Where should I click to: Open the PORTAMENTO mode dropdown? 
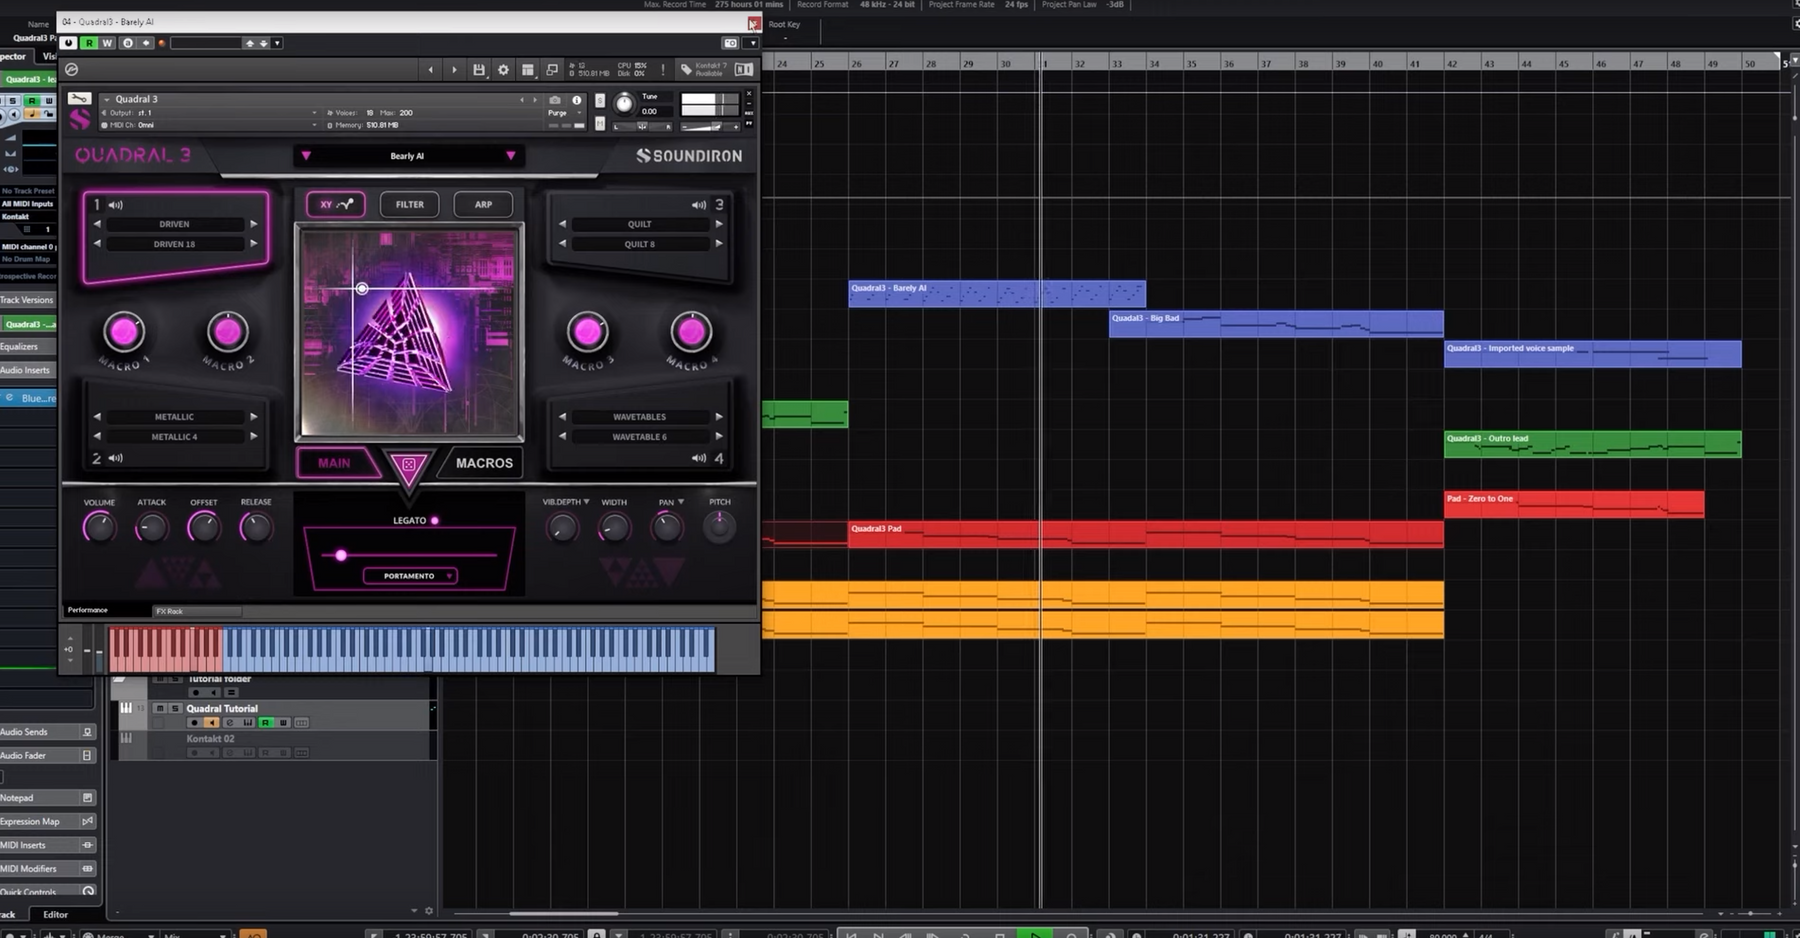click(410, 576)
